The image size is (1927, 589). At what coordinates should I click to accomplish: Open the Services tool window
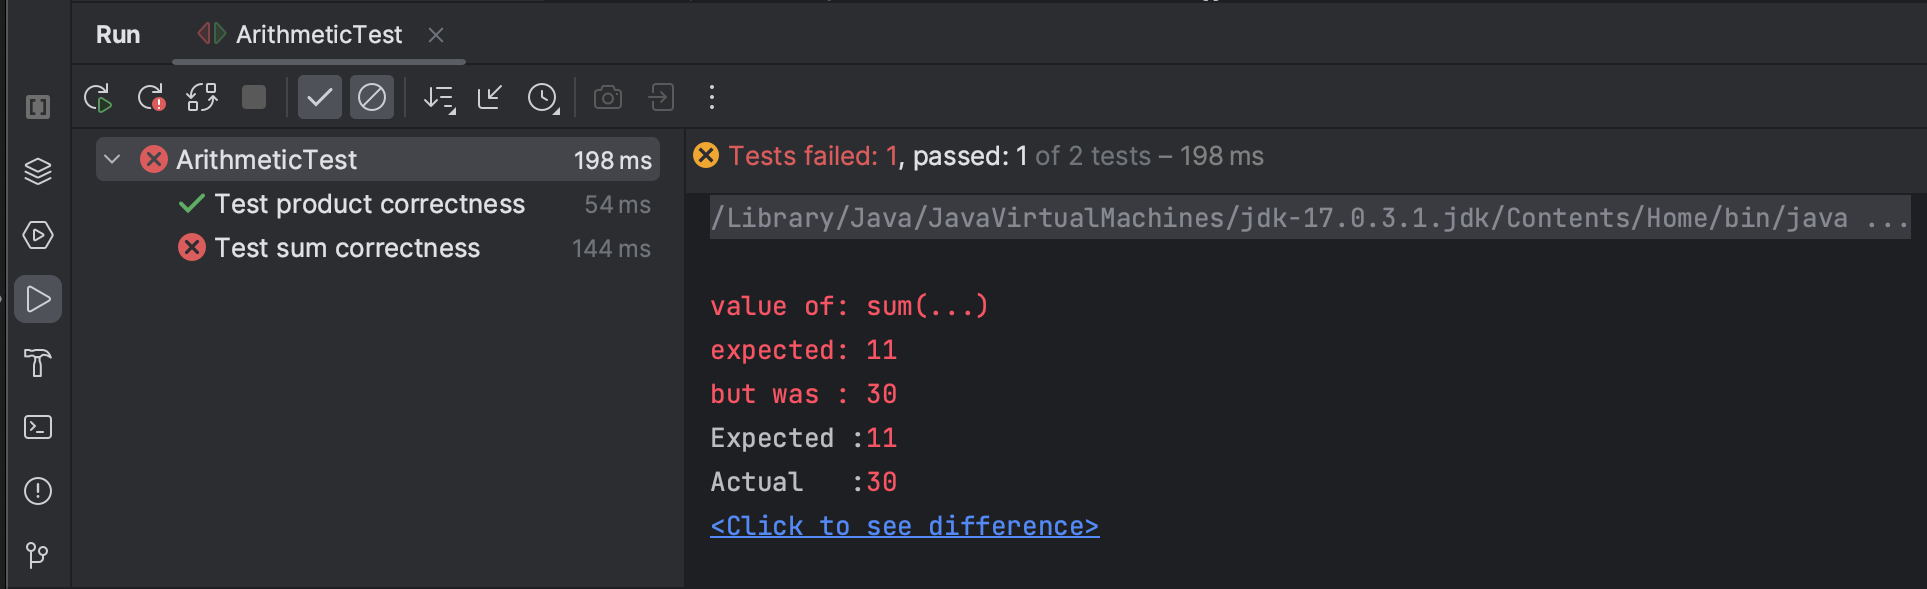(37, 171)
